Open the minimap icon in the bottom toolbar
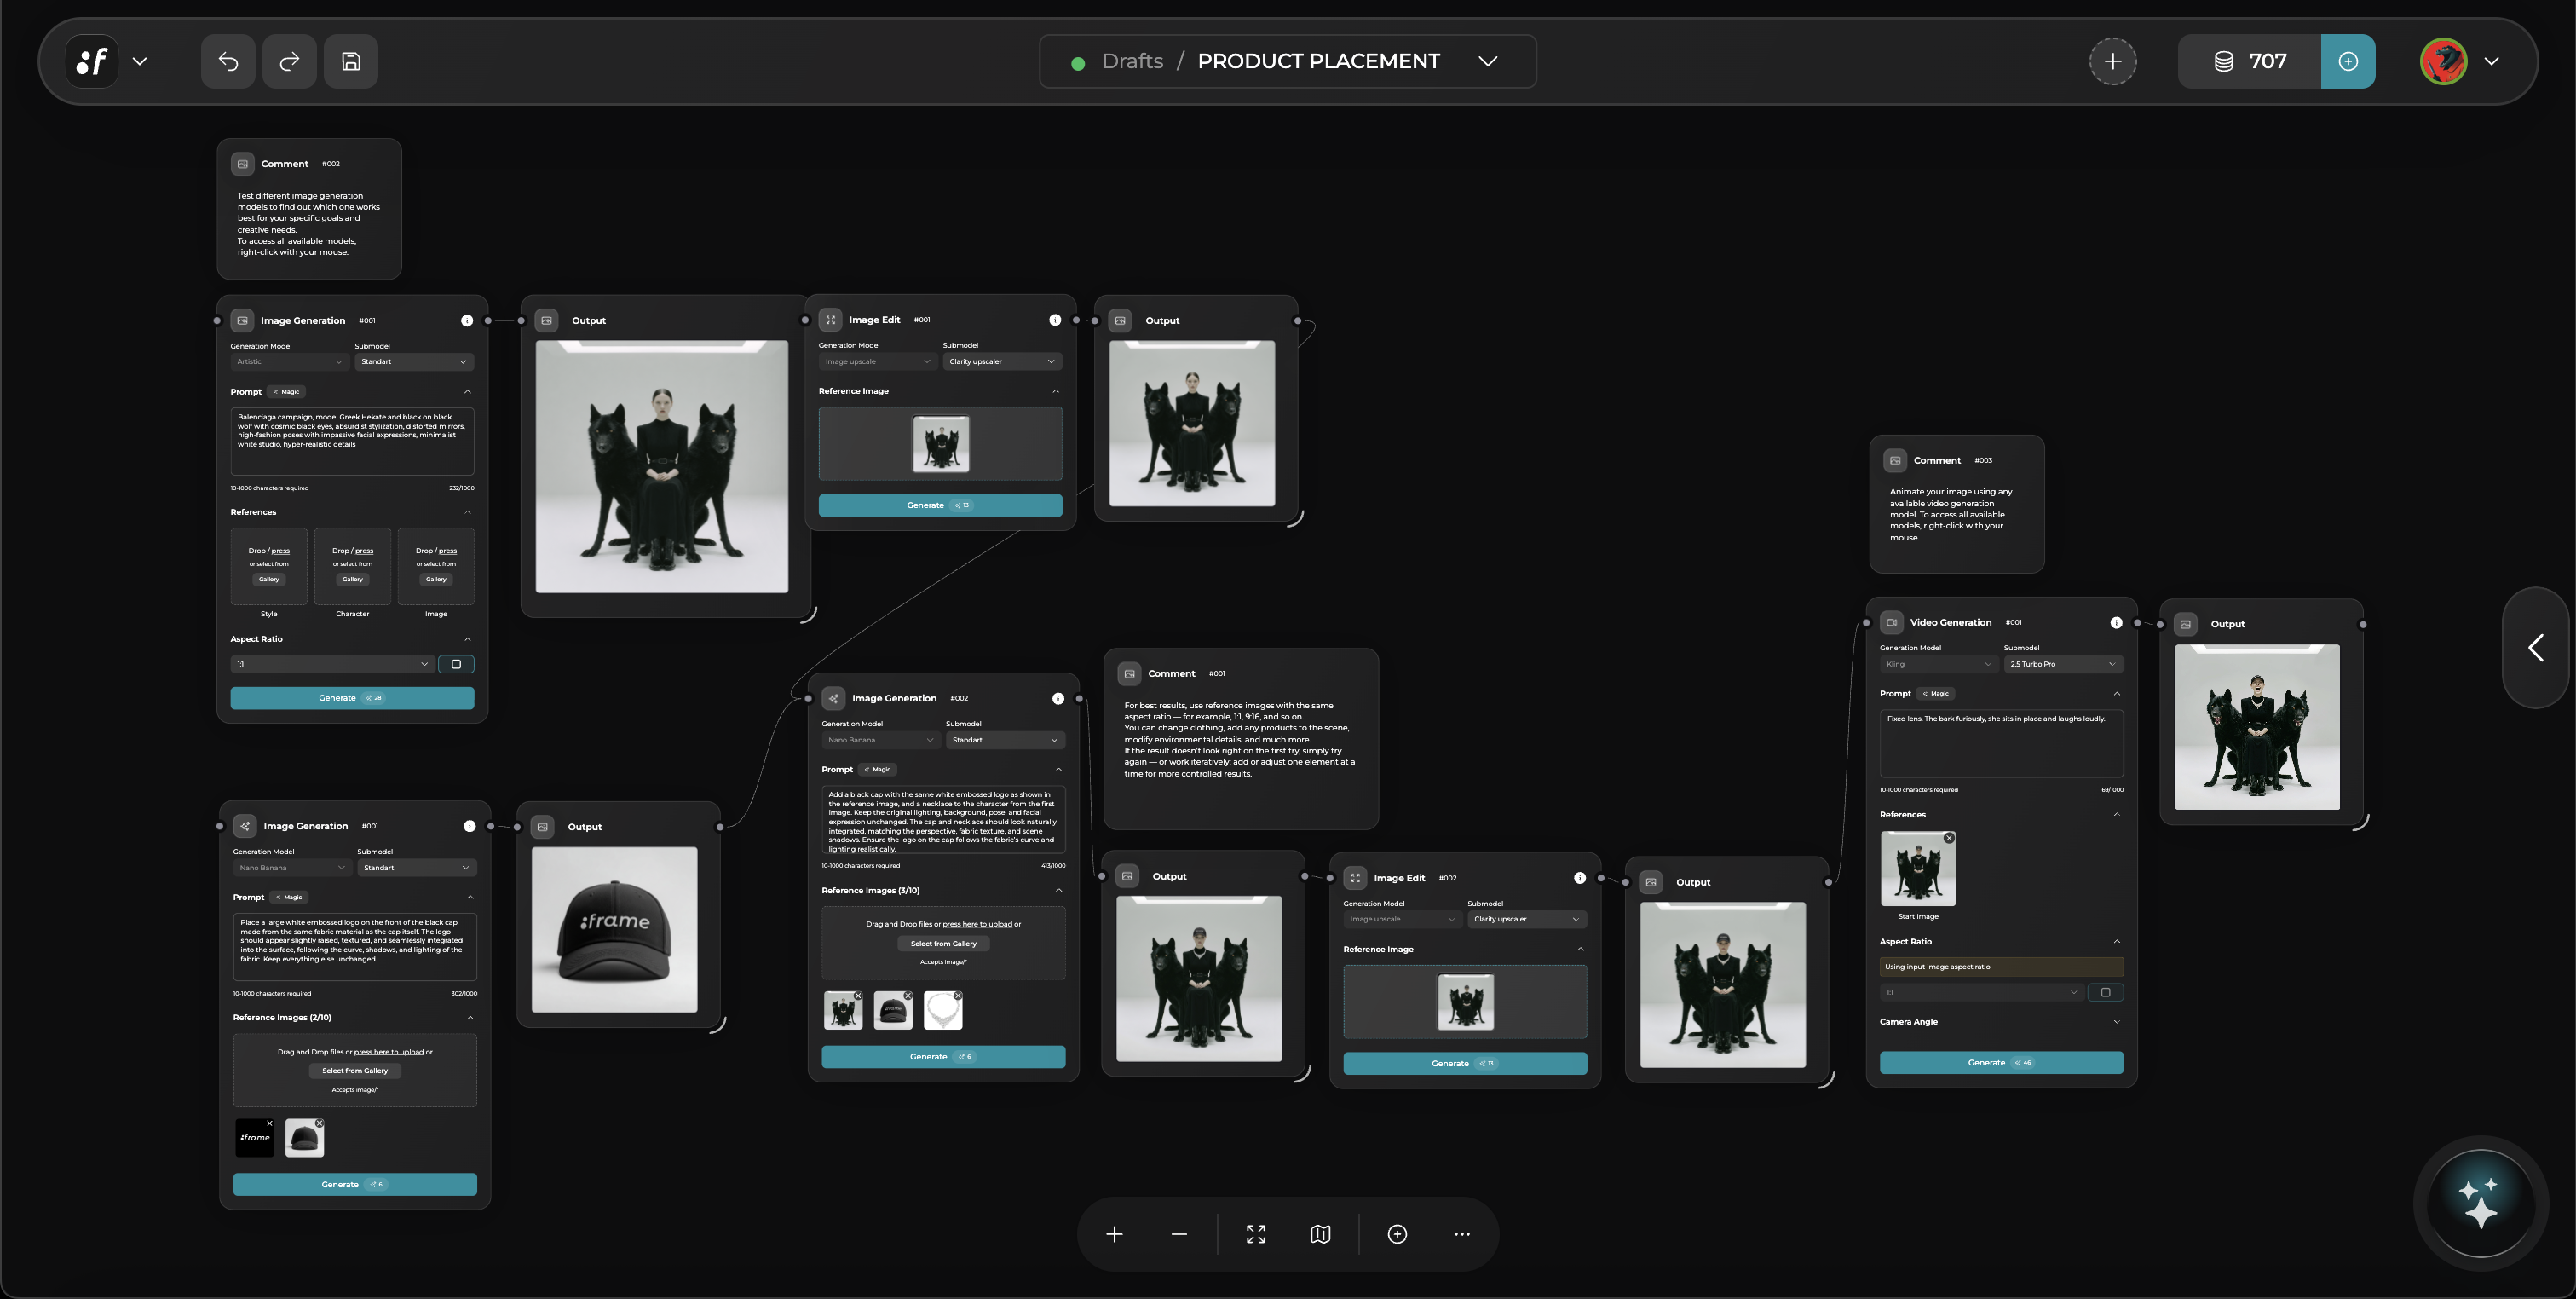Image resolution: width=2576 pixels, height=1299 pixels. click(1320, 1233)
